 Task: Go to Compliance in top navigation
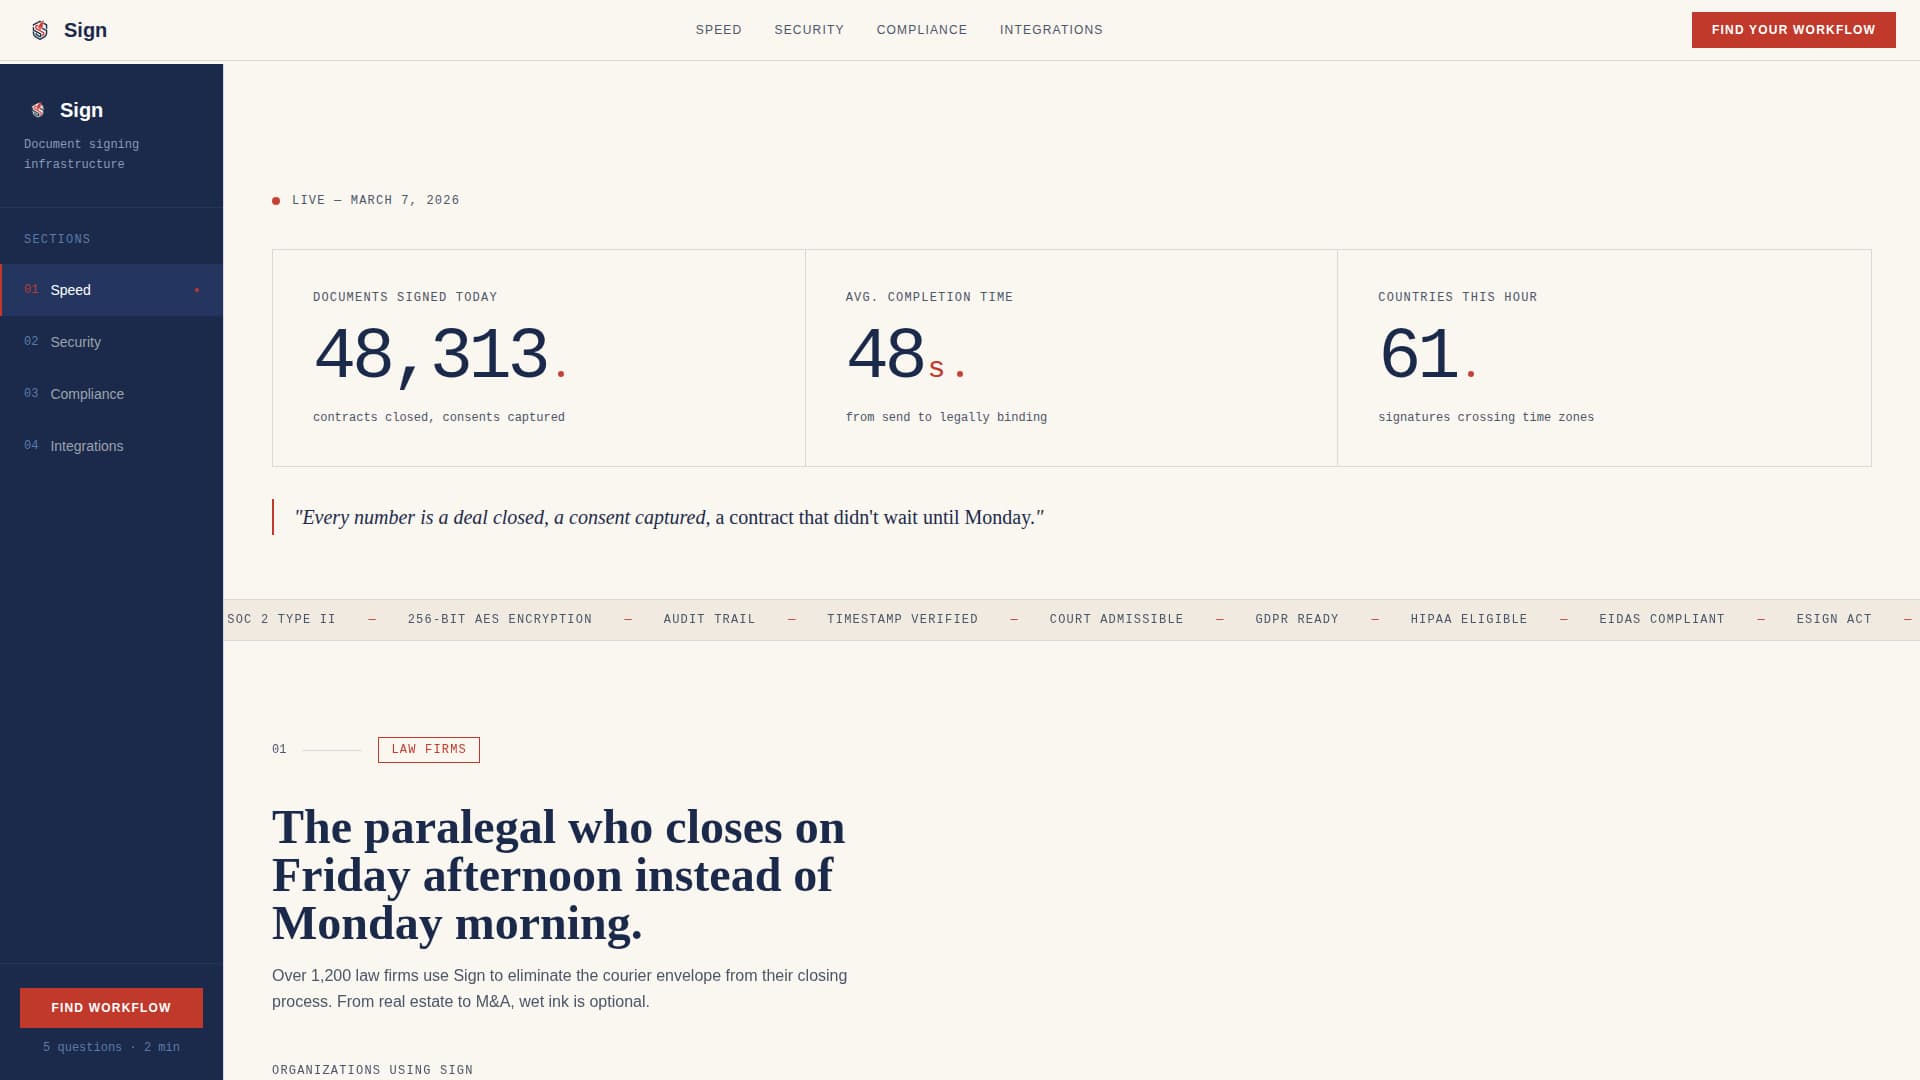[921, 30]
